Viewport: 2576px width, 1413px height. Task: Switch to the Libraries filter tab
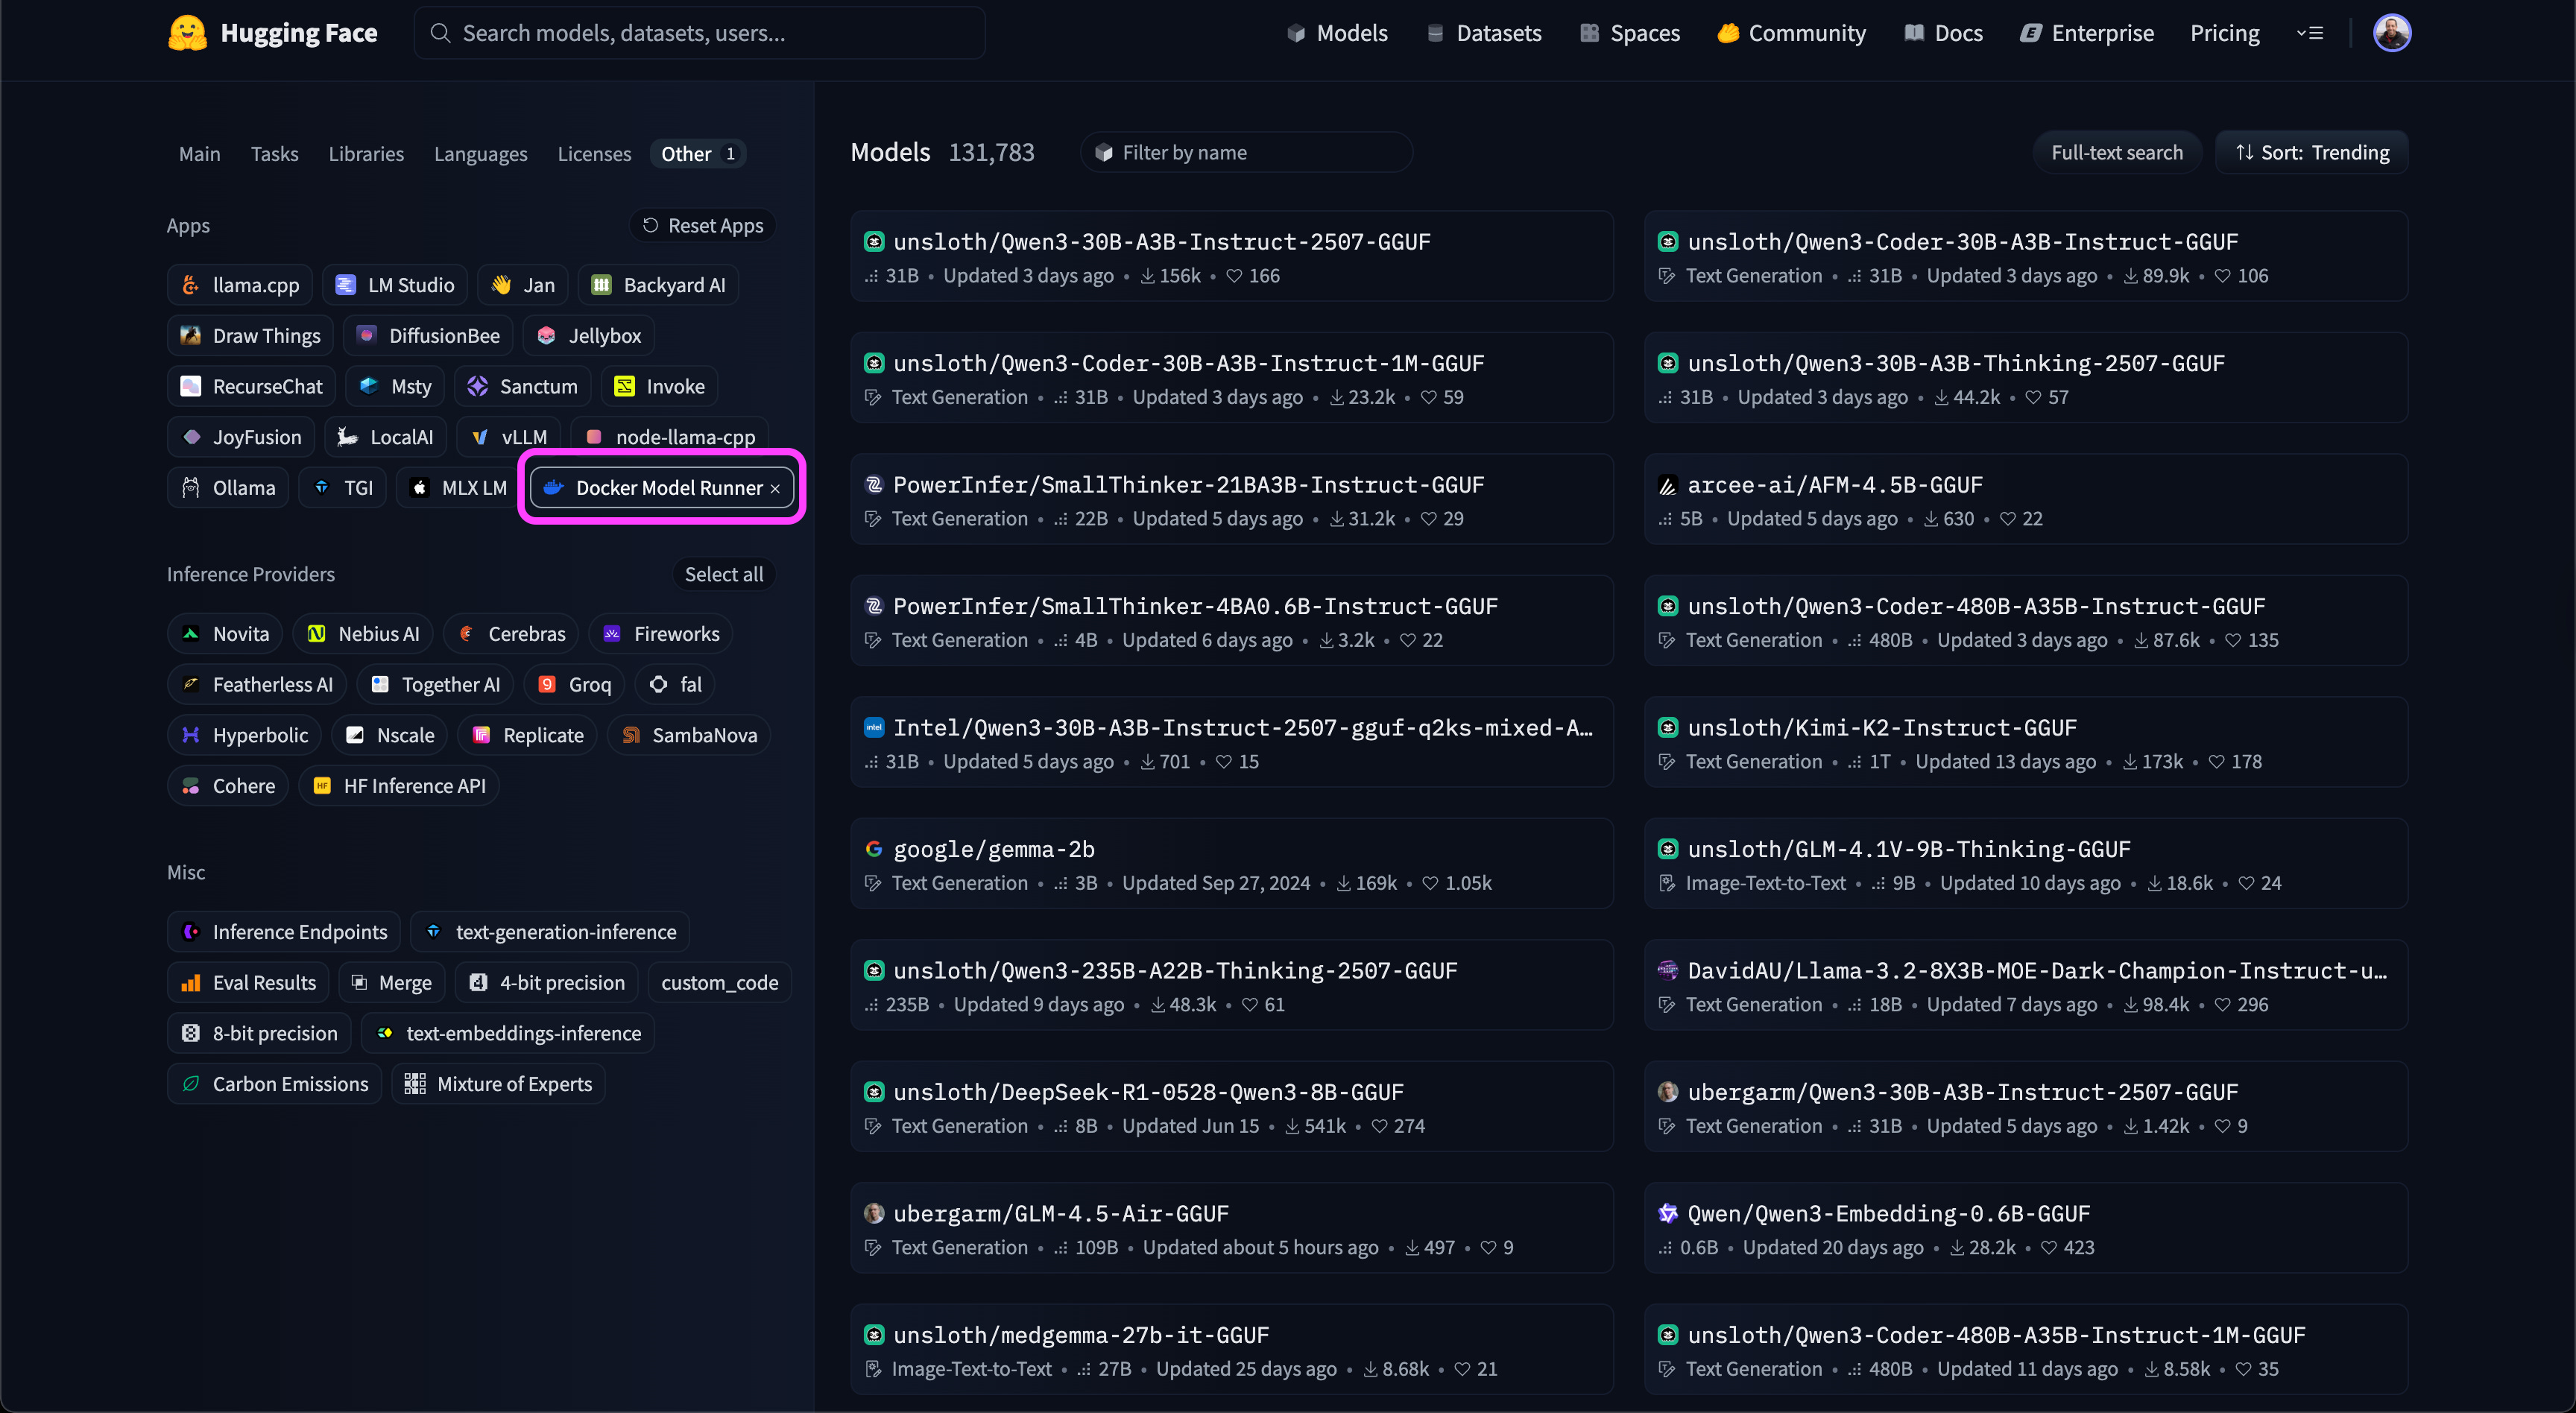[366, 154]
